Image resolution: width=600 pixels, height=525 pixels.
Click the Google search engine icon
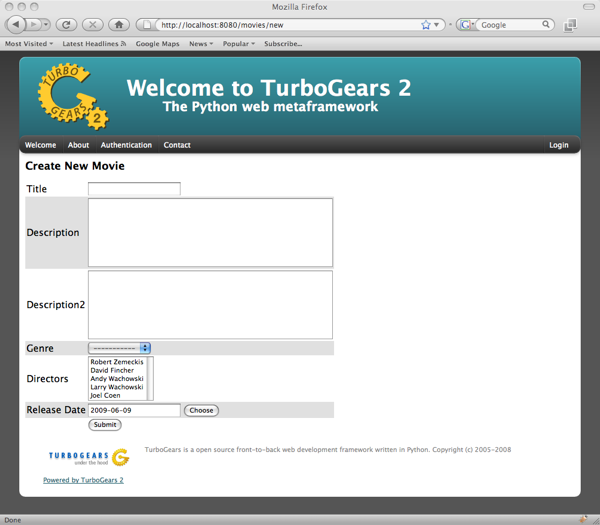pos(465,25)
